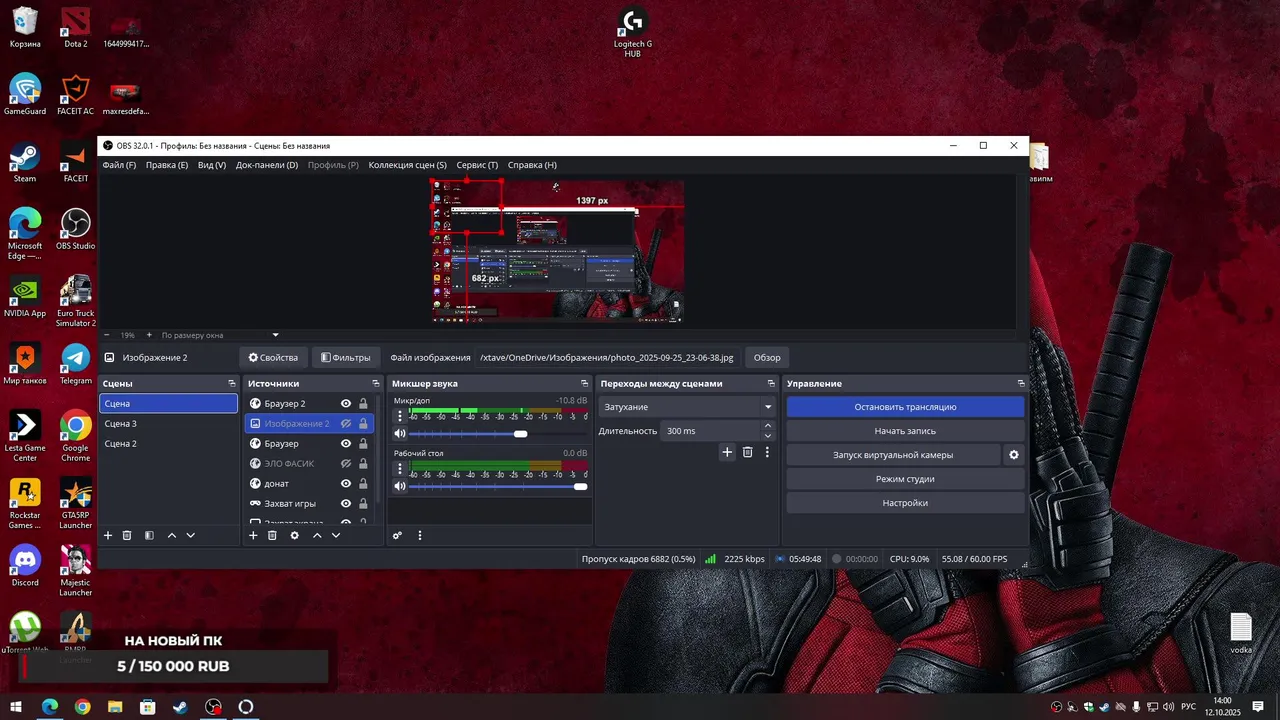
Task: Hide the Захват игры source
Action: [x=346, y=504]
